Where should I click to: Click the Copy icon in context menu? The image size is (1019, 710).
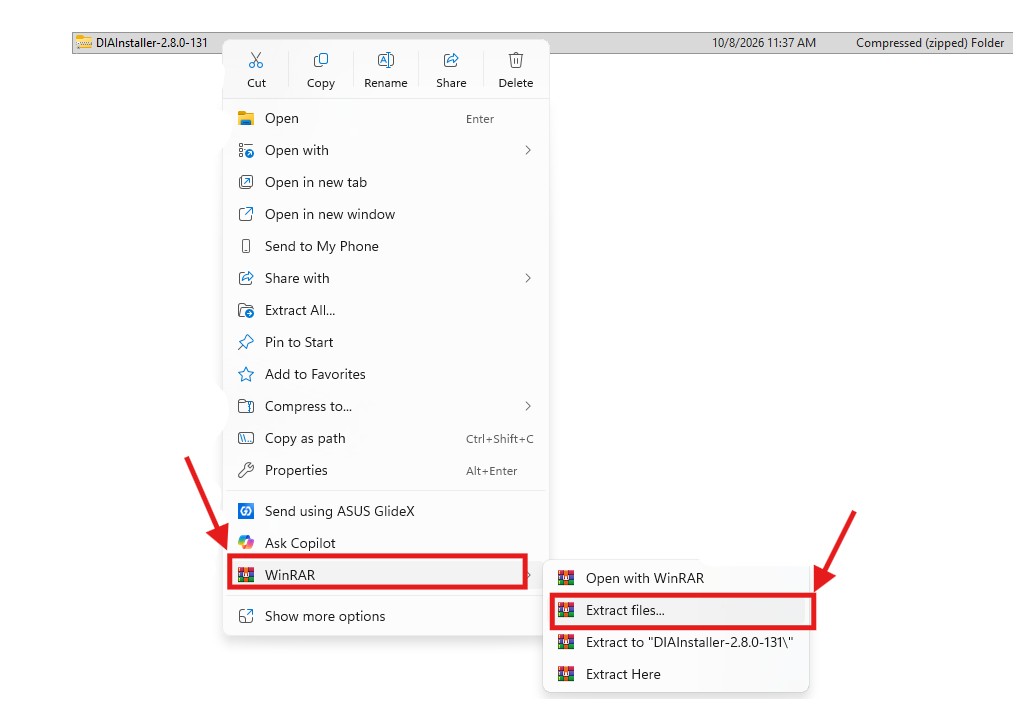click(320, 60)
